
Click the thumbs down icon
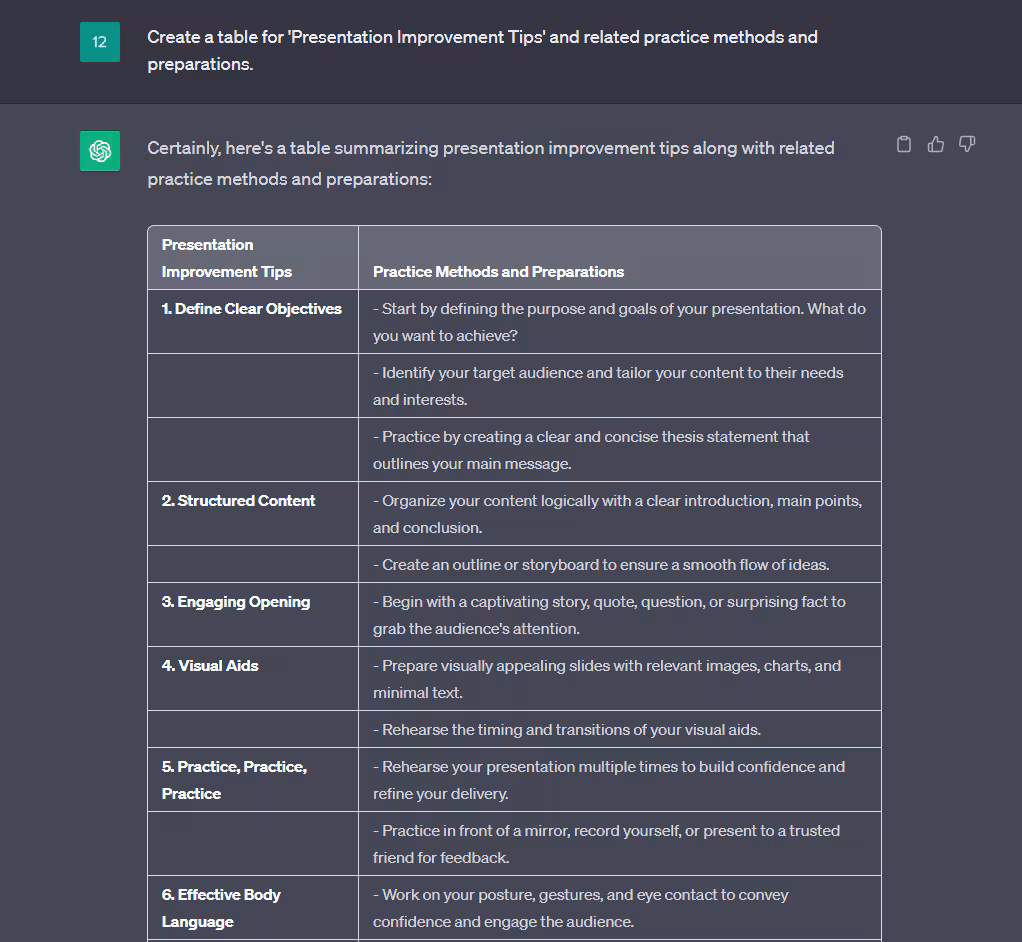point(967,145)
